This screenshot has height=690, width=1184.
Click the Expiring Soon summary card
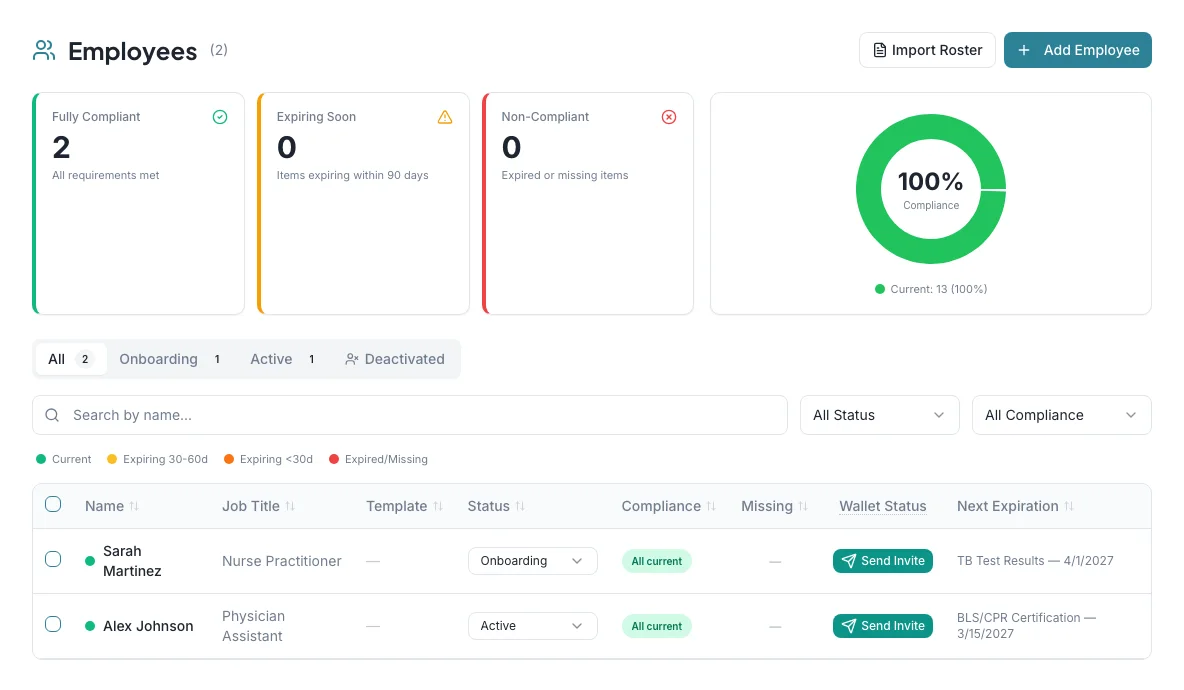point(364,204)
